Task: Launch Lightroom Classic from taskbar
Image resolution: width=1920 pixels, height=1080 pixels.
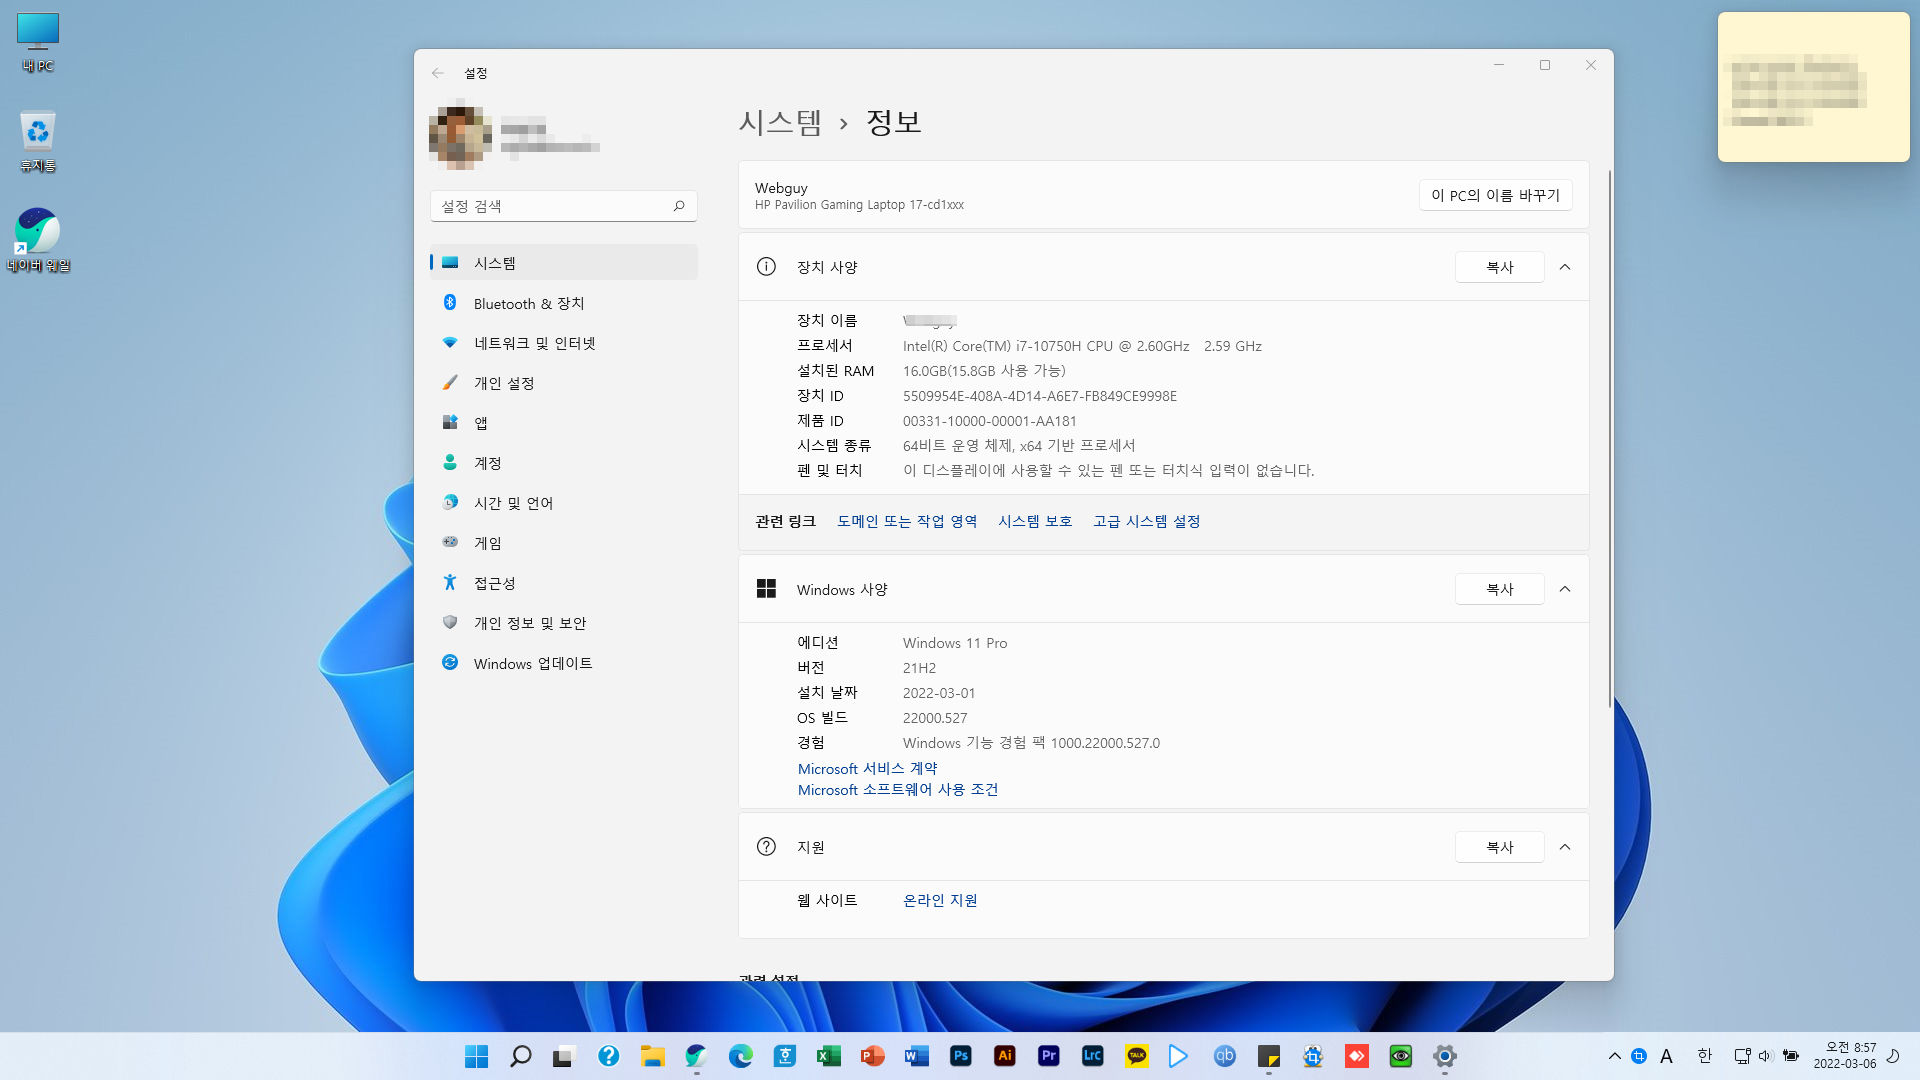Action: pos(1093,1056)
